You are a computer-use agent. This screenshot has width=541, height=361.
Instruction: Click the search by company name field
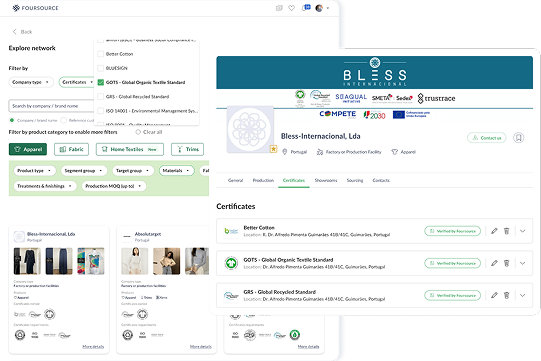coord(51,106)
